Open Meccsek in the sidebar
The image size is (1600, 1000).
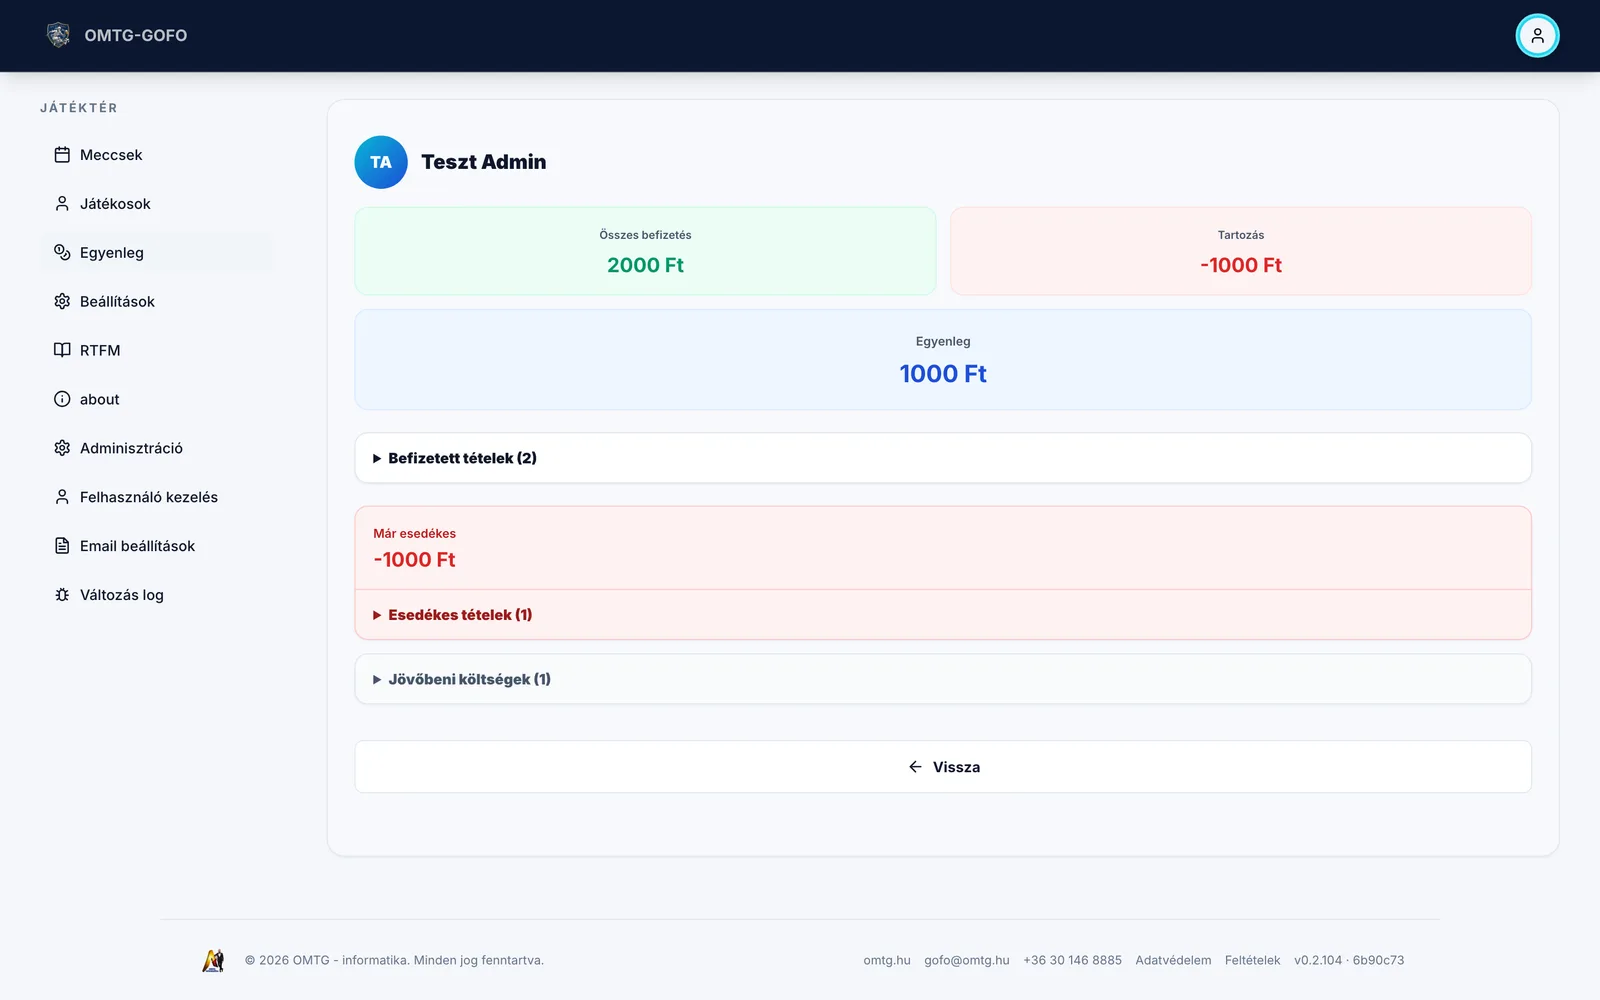tap(157, 155)
